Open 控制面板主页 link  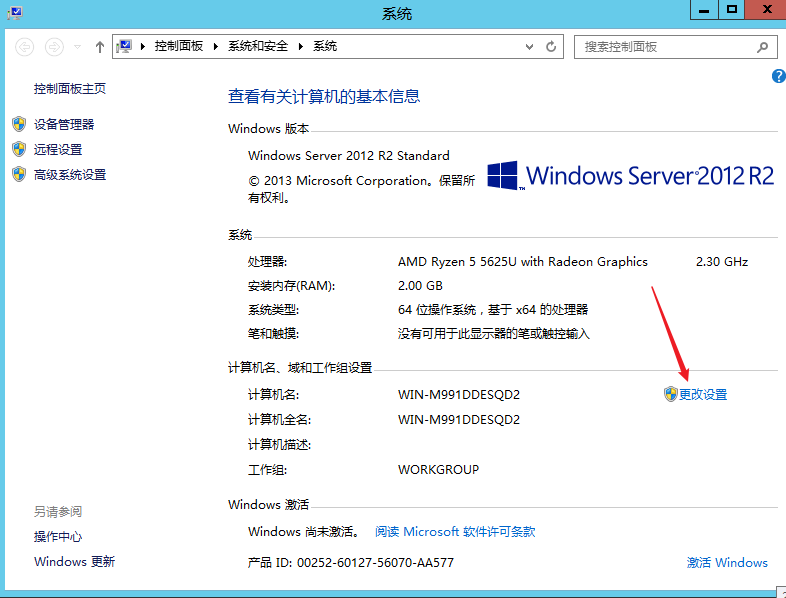tap(70, 89)
